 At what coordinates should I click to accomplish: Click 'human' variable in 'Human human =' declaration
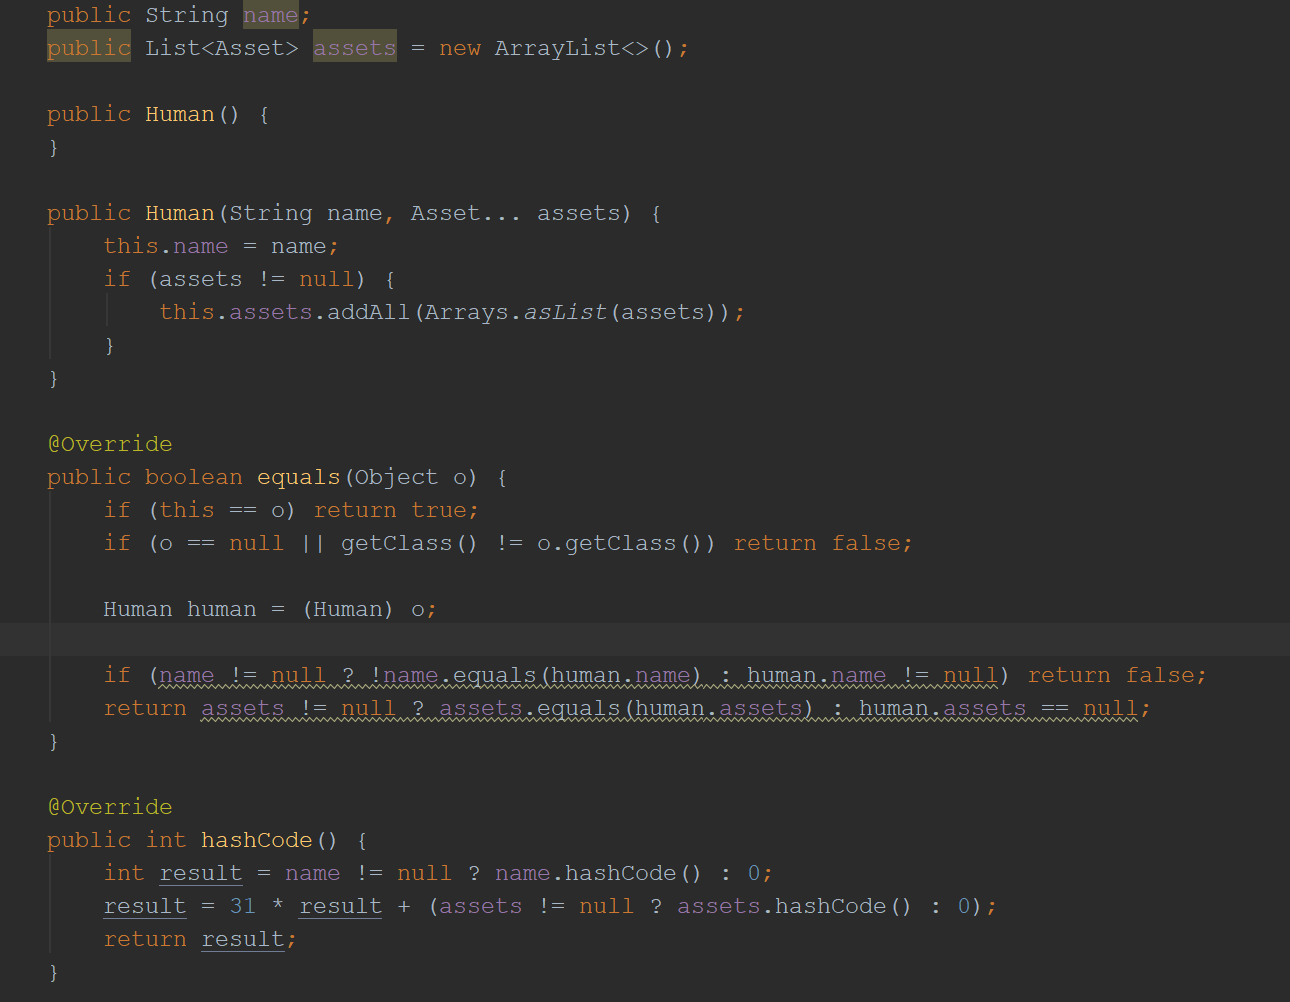tap(222, 609)
